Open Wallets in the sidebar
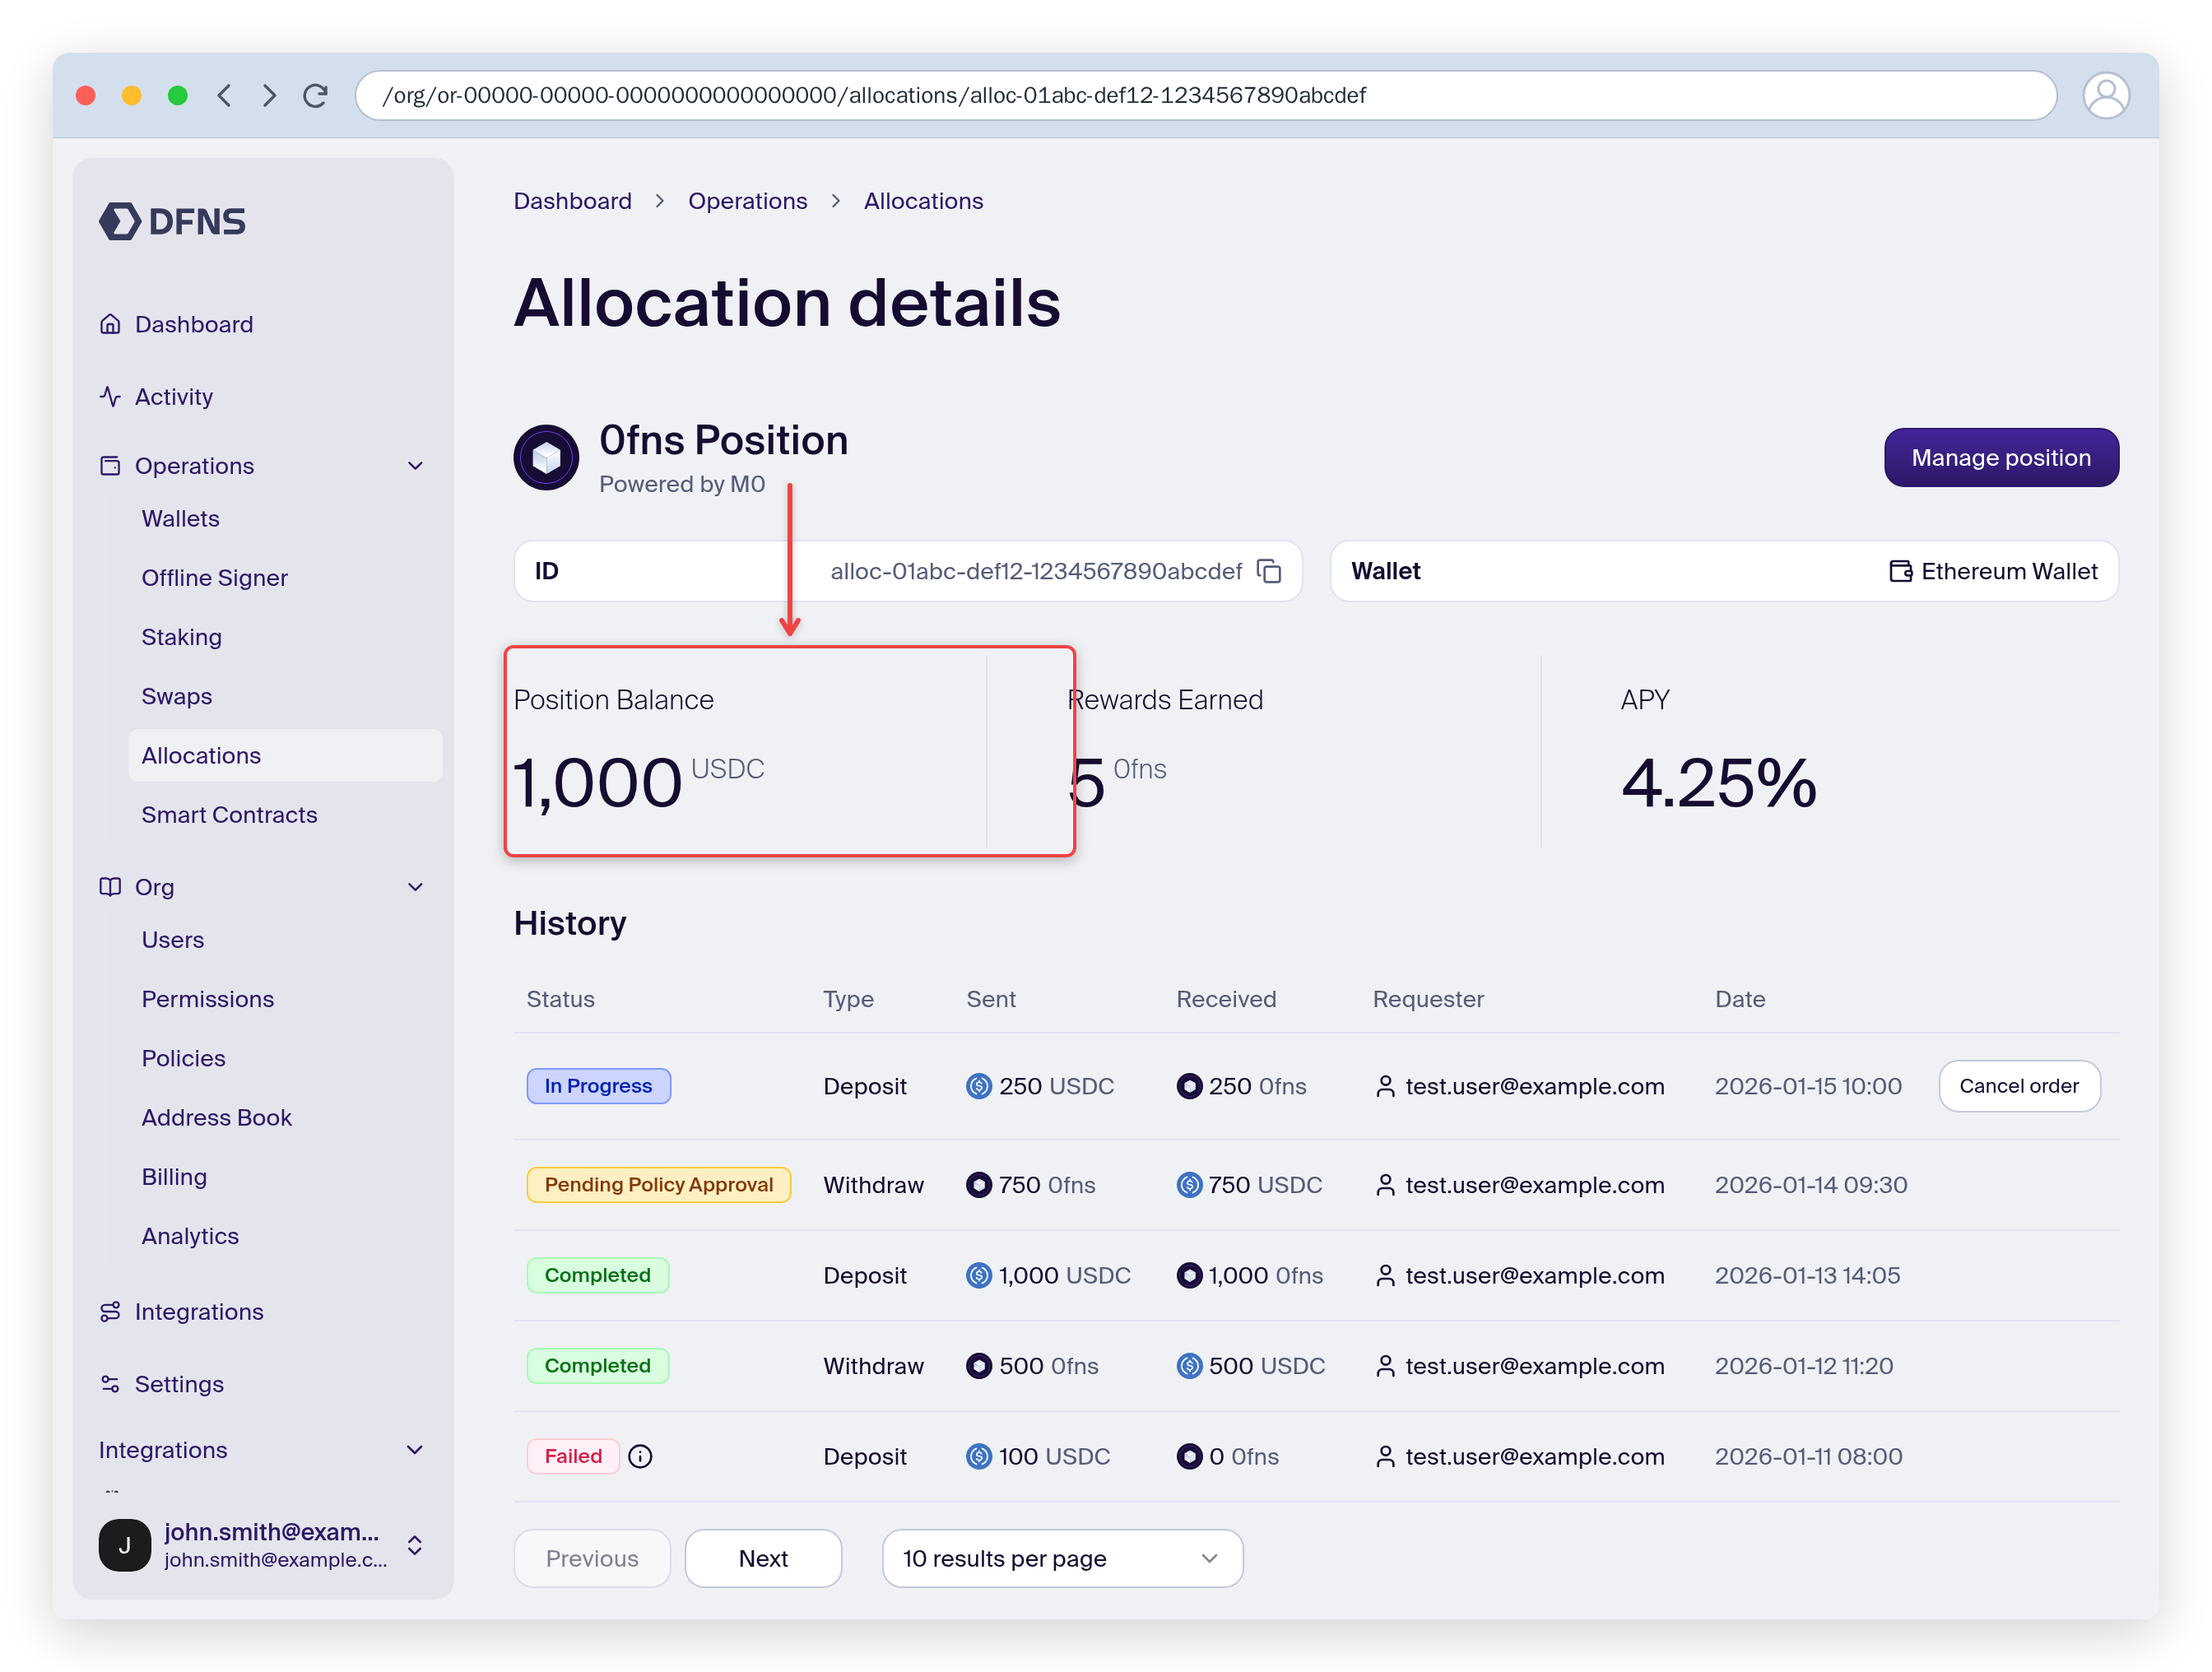Image resolution: width=2212 pixels, height=1672 pixels. (180, 518)
